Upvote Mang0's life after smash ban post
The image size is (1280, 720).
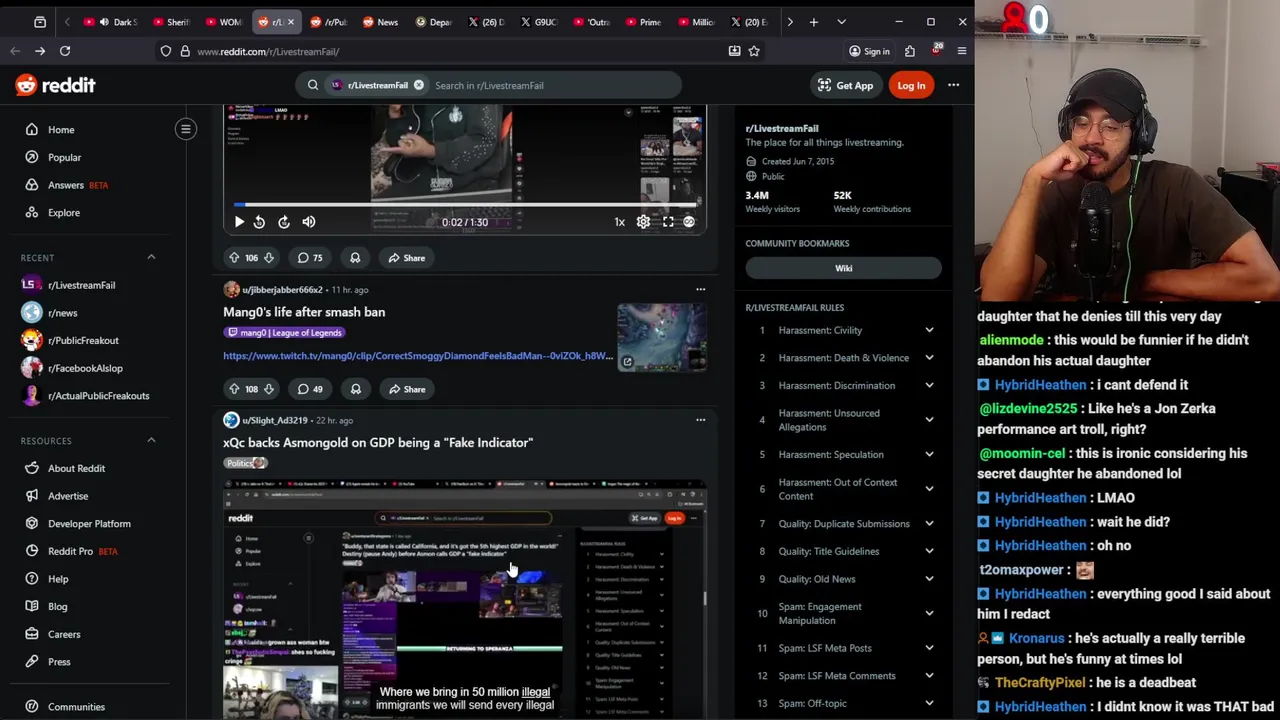coord(234,389)
